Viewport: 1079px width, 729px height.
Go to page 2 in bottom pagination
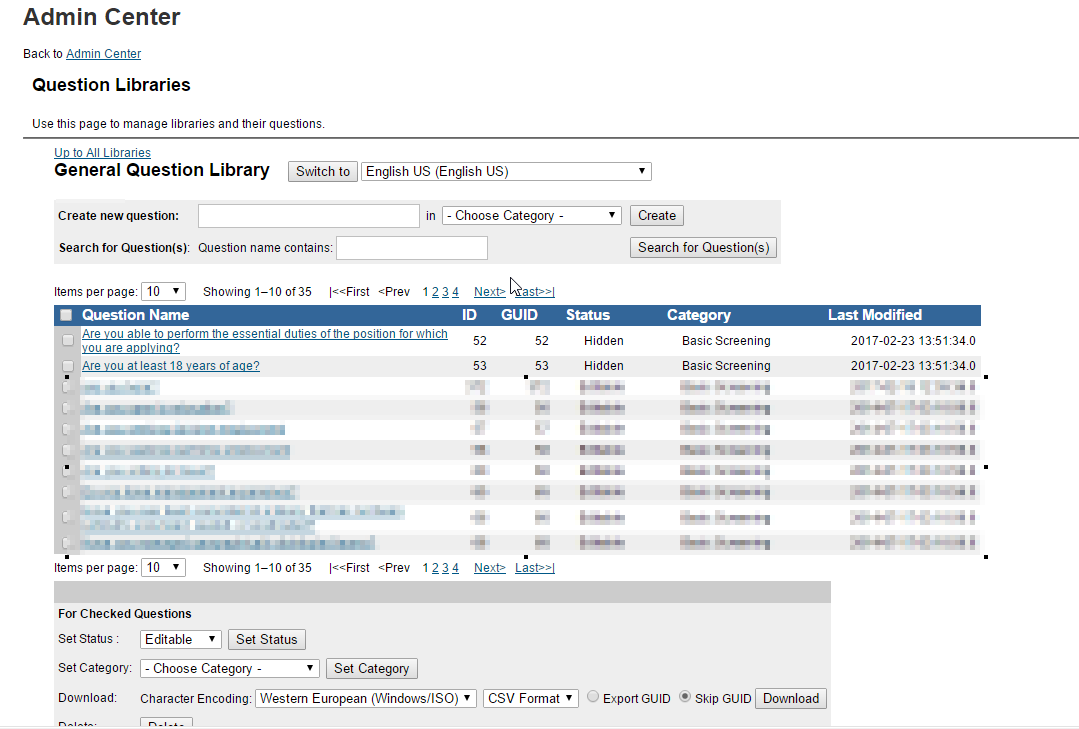click(x=435, y=568)
